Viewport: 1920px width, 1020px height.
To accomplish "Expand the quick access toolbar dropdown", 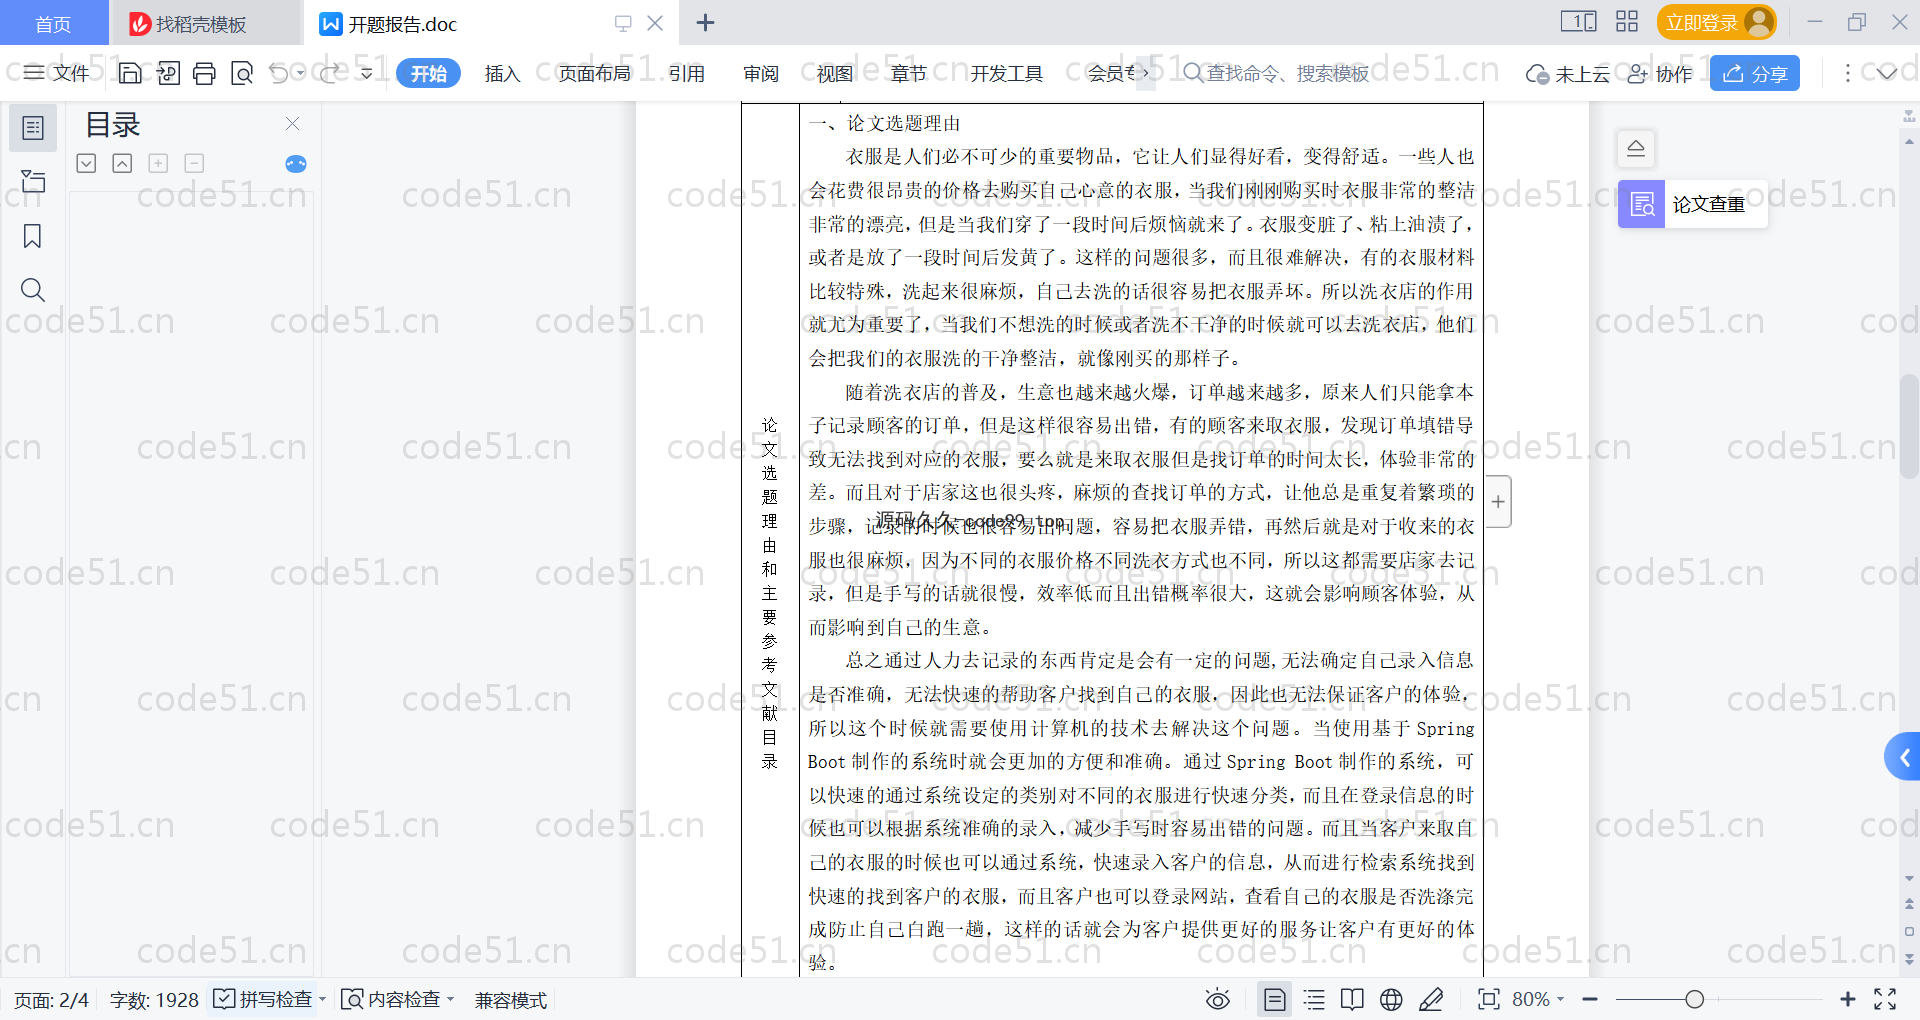I will (x=367, y=73).
